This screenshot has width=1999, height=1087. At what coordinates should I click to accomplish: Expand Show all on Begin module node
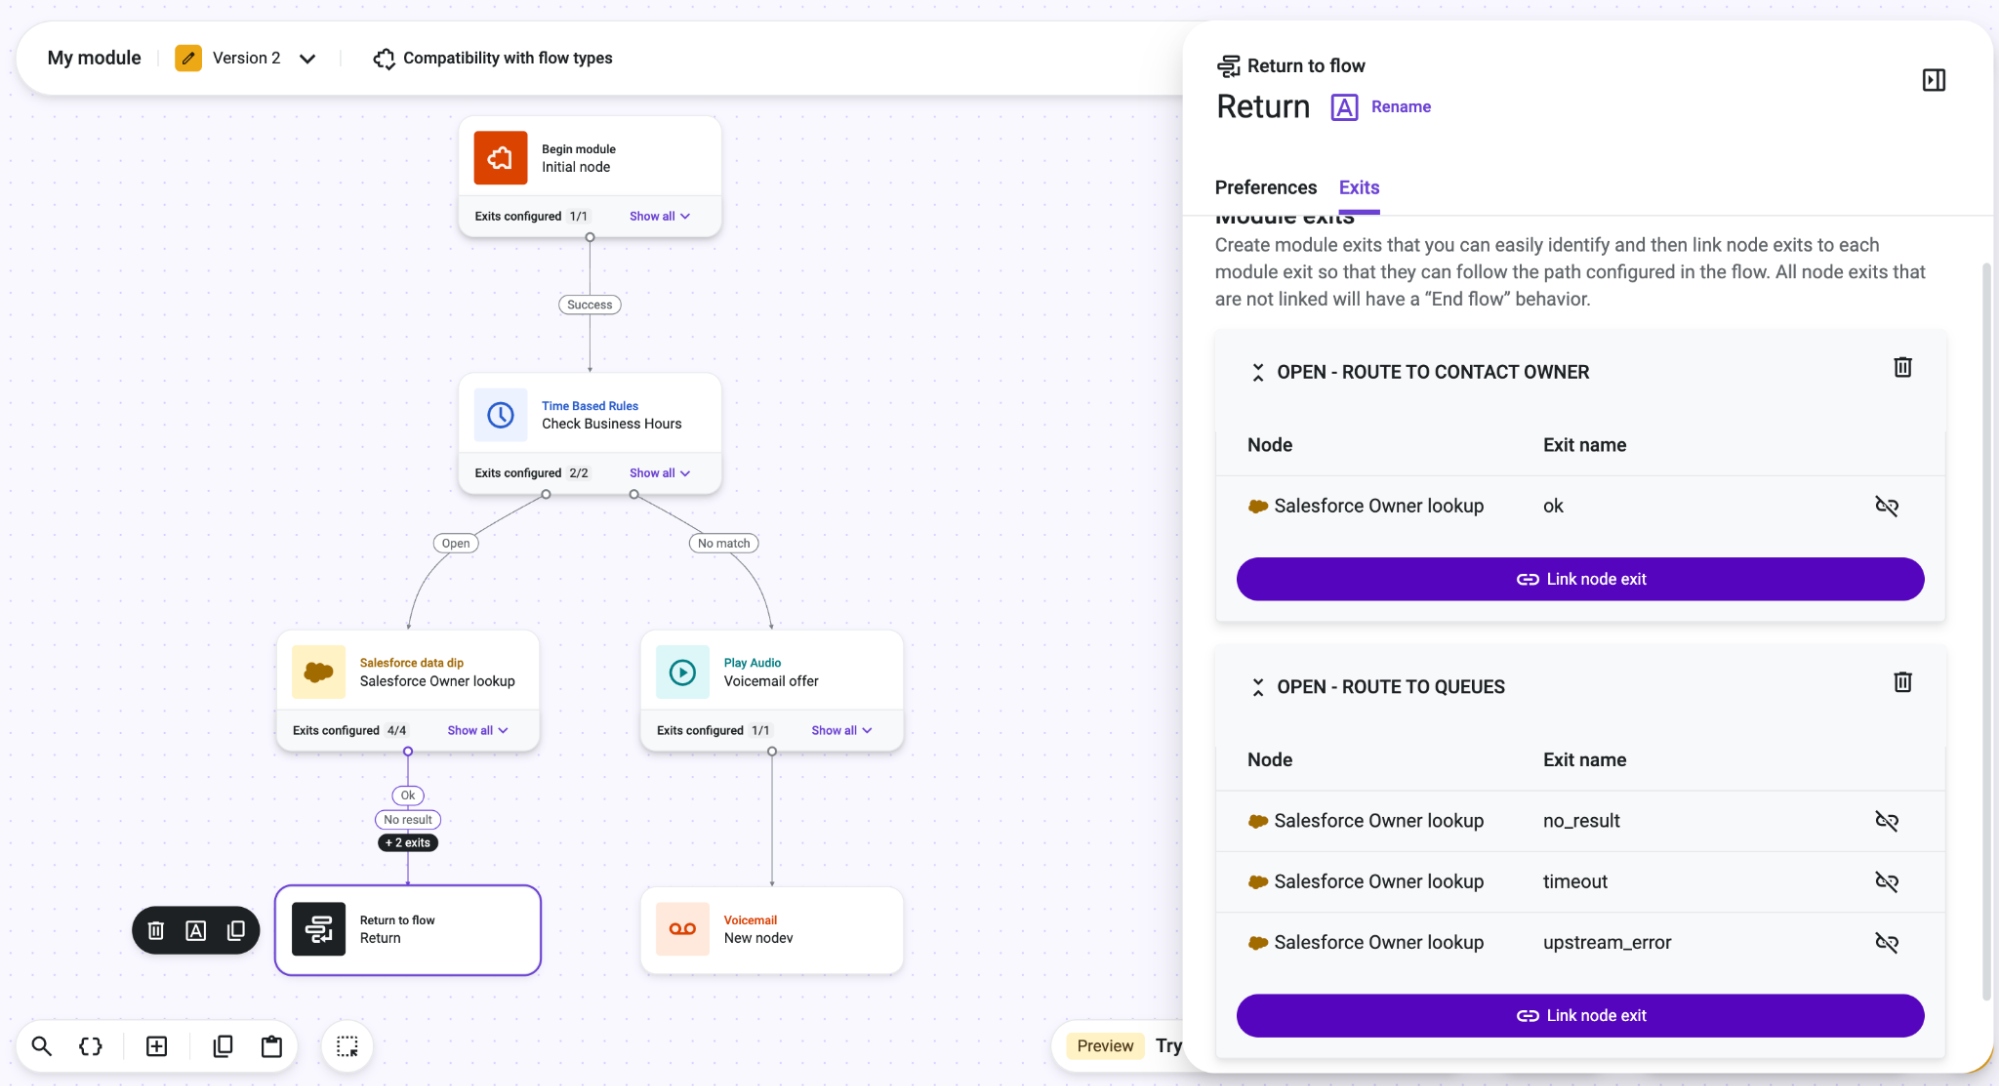click(x=659, y=216)
